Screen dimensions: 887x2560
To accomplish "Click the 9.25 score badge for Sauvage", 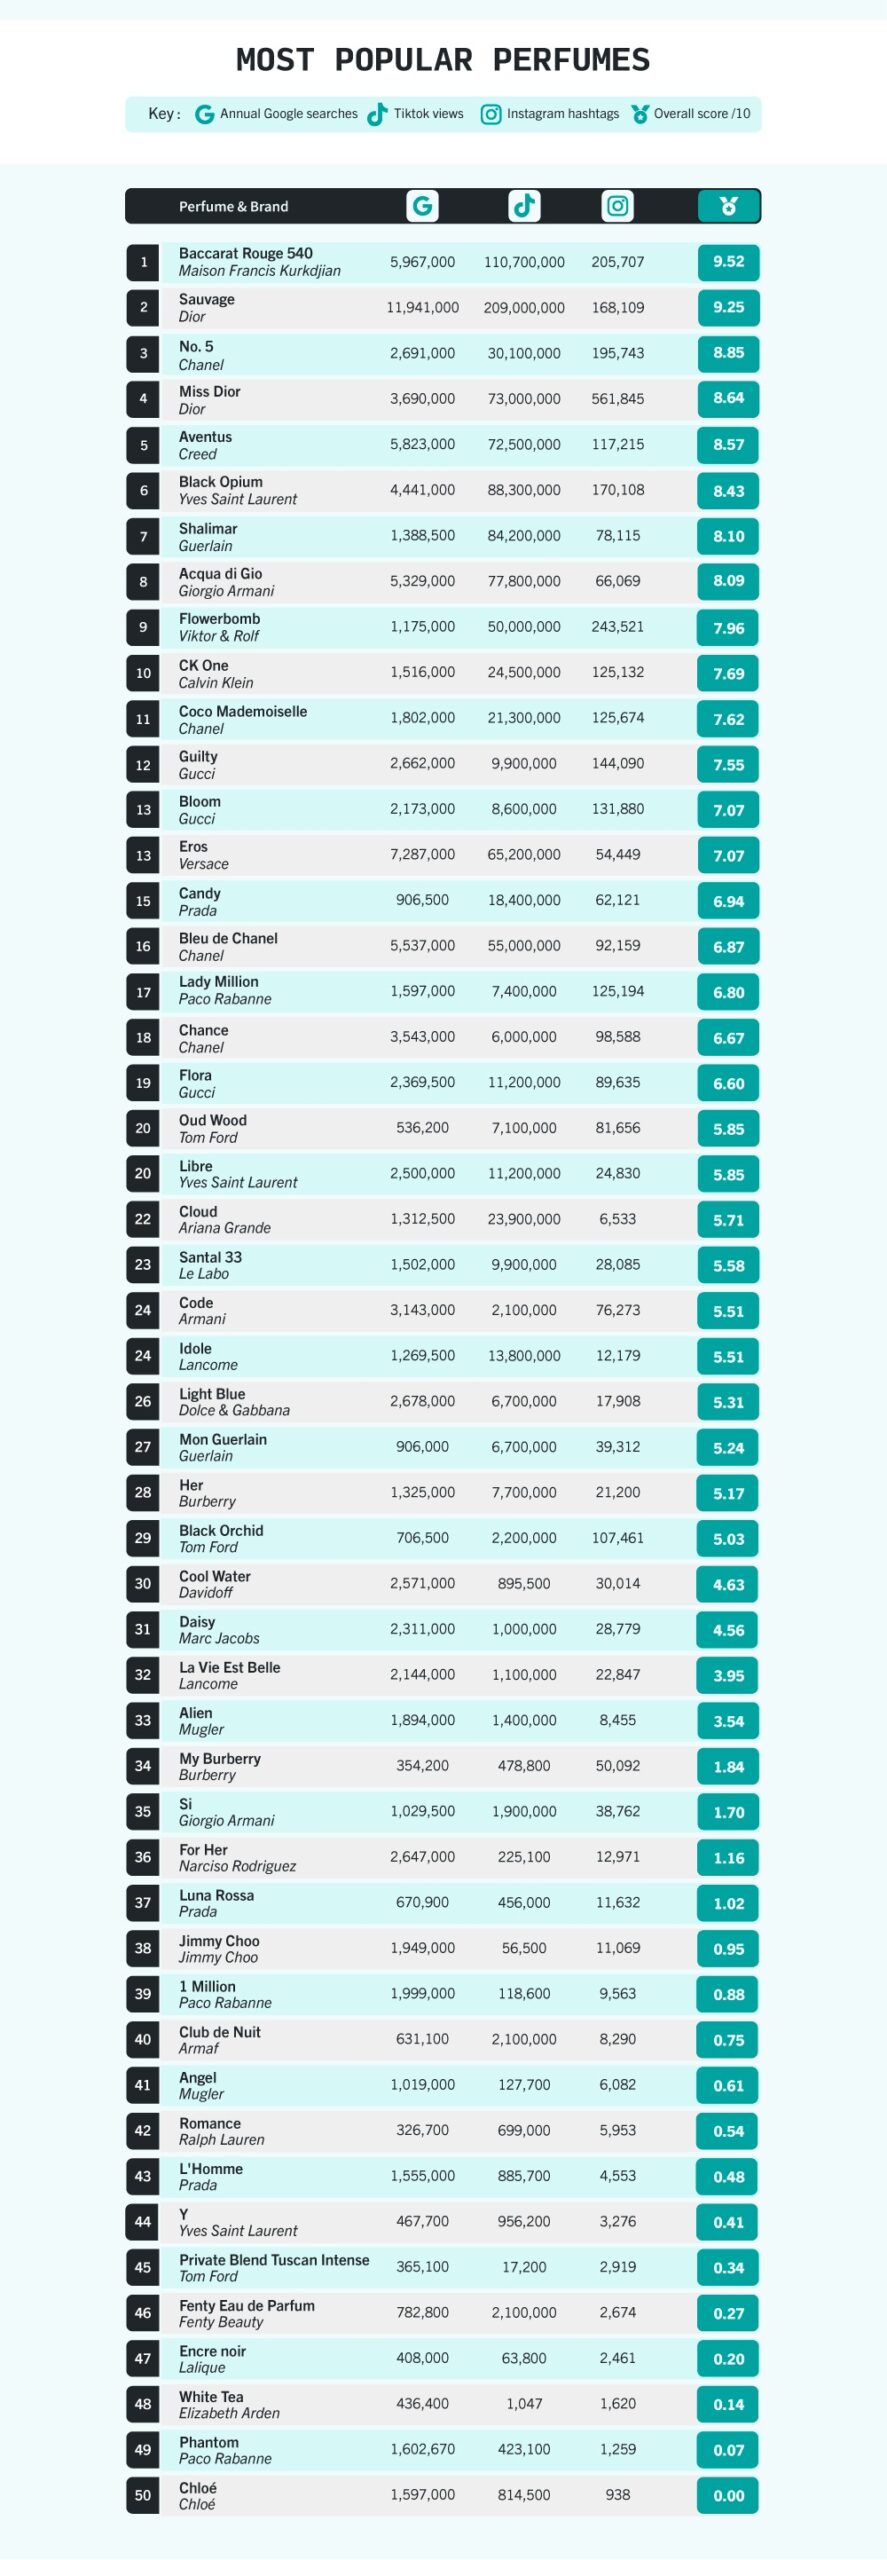I will click(x=728, y=308).
